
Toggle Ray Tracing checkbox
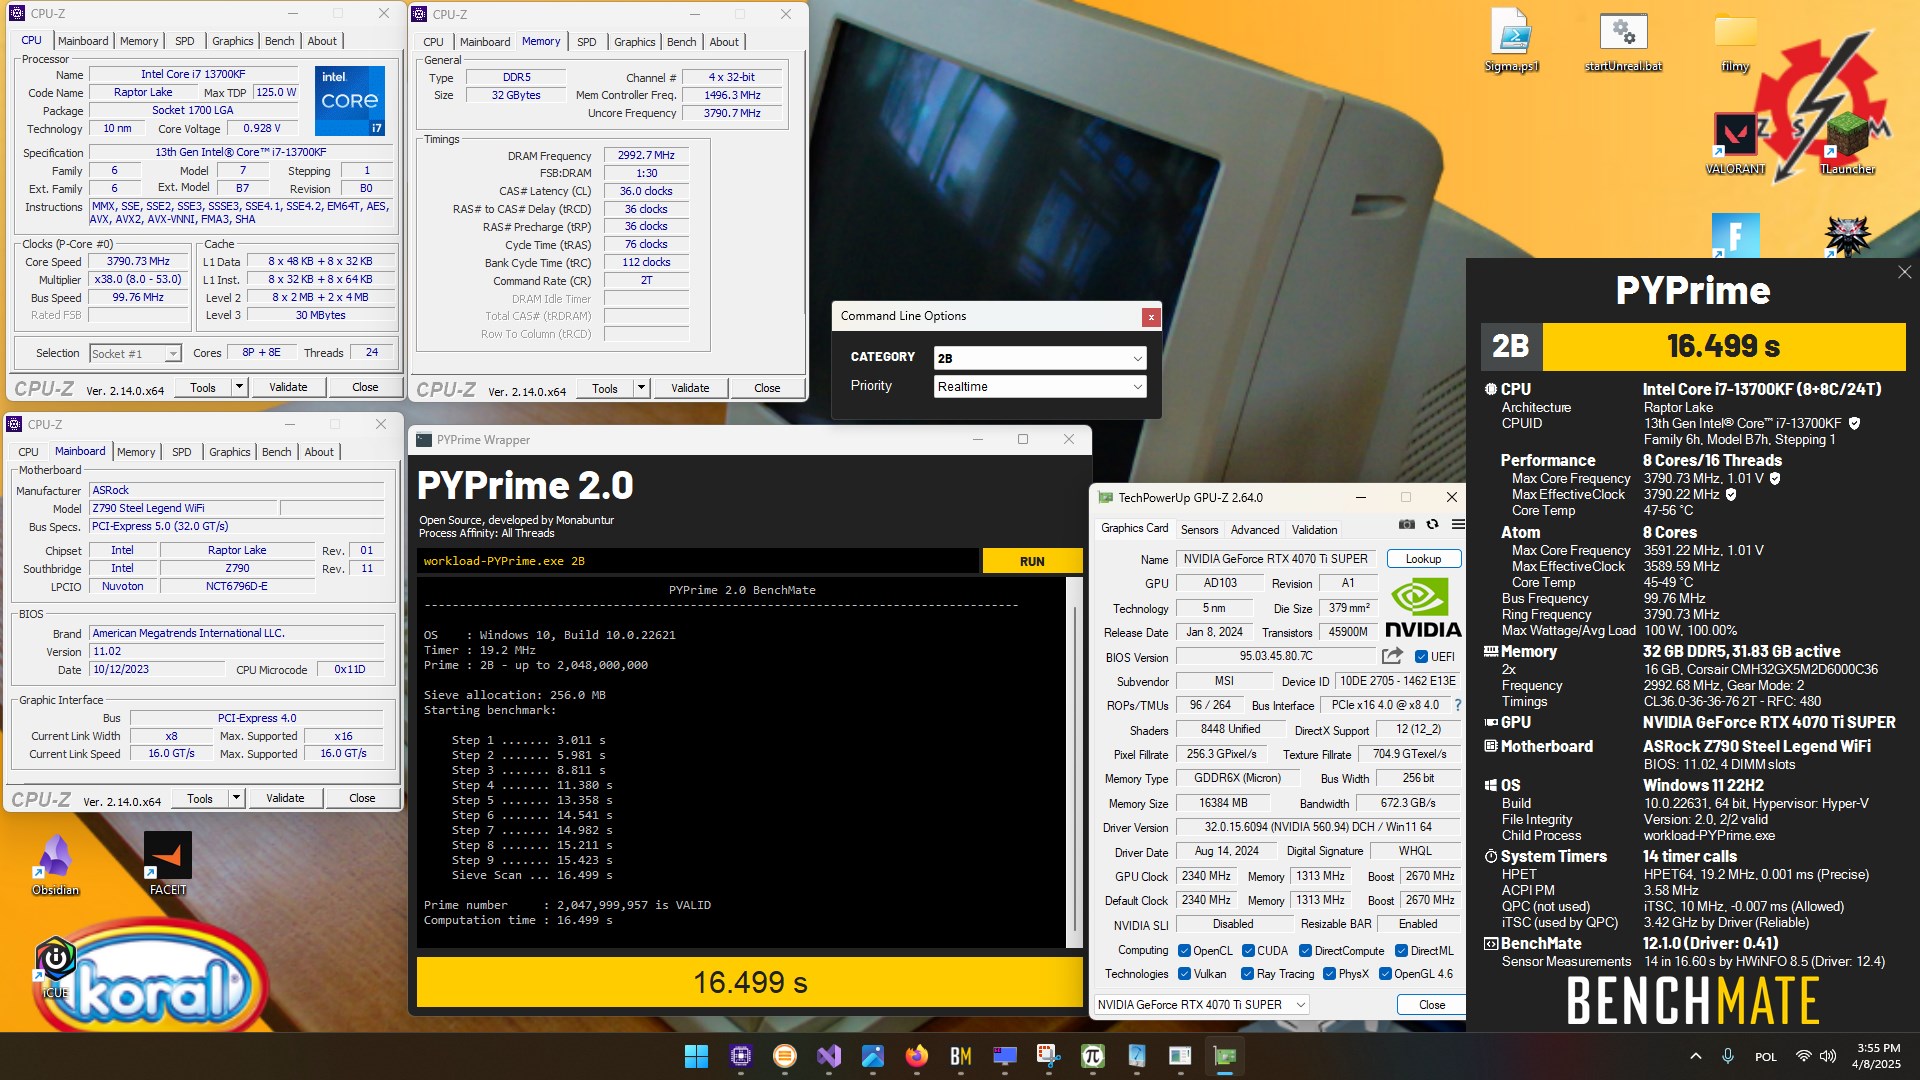pos(1247,974)
